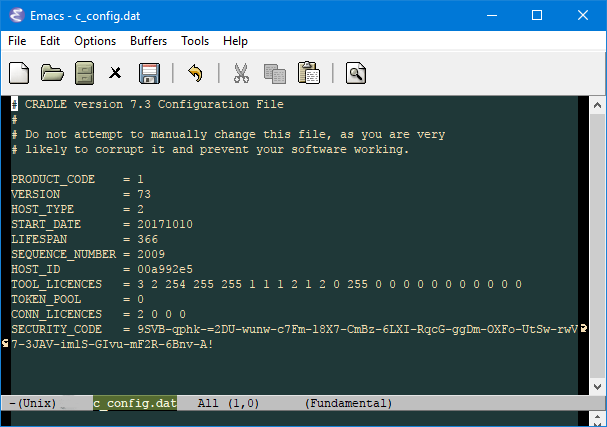Copy selection with the copy icon
This screenshot has height=427, width=607.
click(275, 74)
